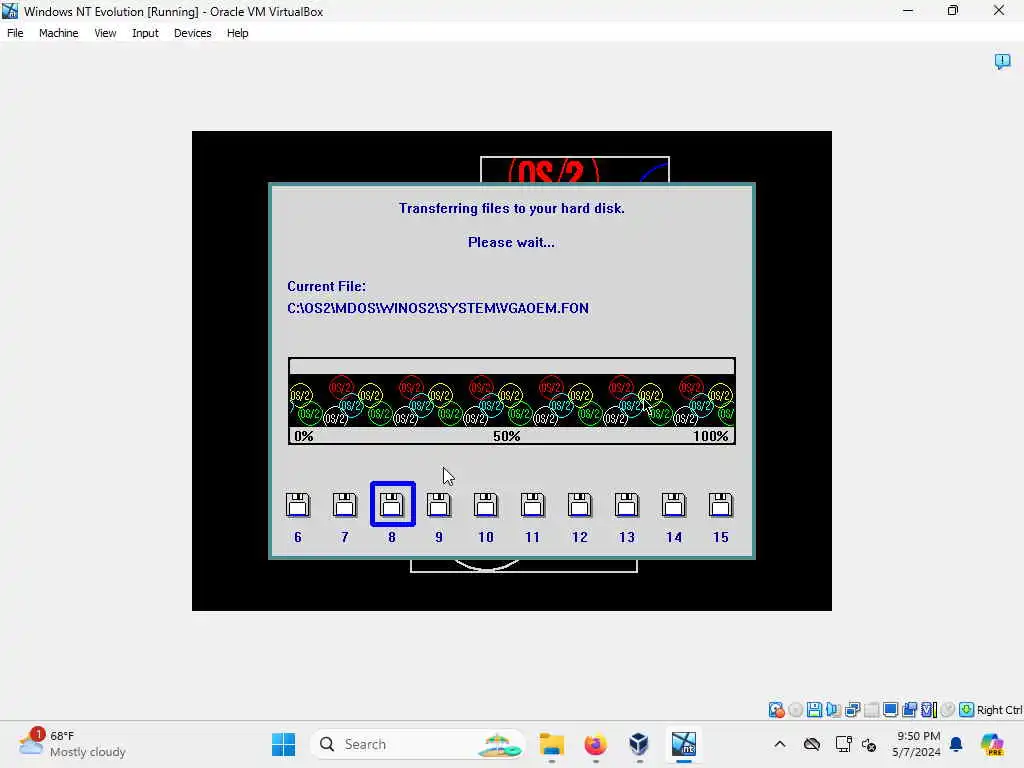The image size is (1024, 768).
Task: Open the Machine menu
Action: click(x=58, y=33)
